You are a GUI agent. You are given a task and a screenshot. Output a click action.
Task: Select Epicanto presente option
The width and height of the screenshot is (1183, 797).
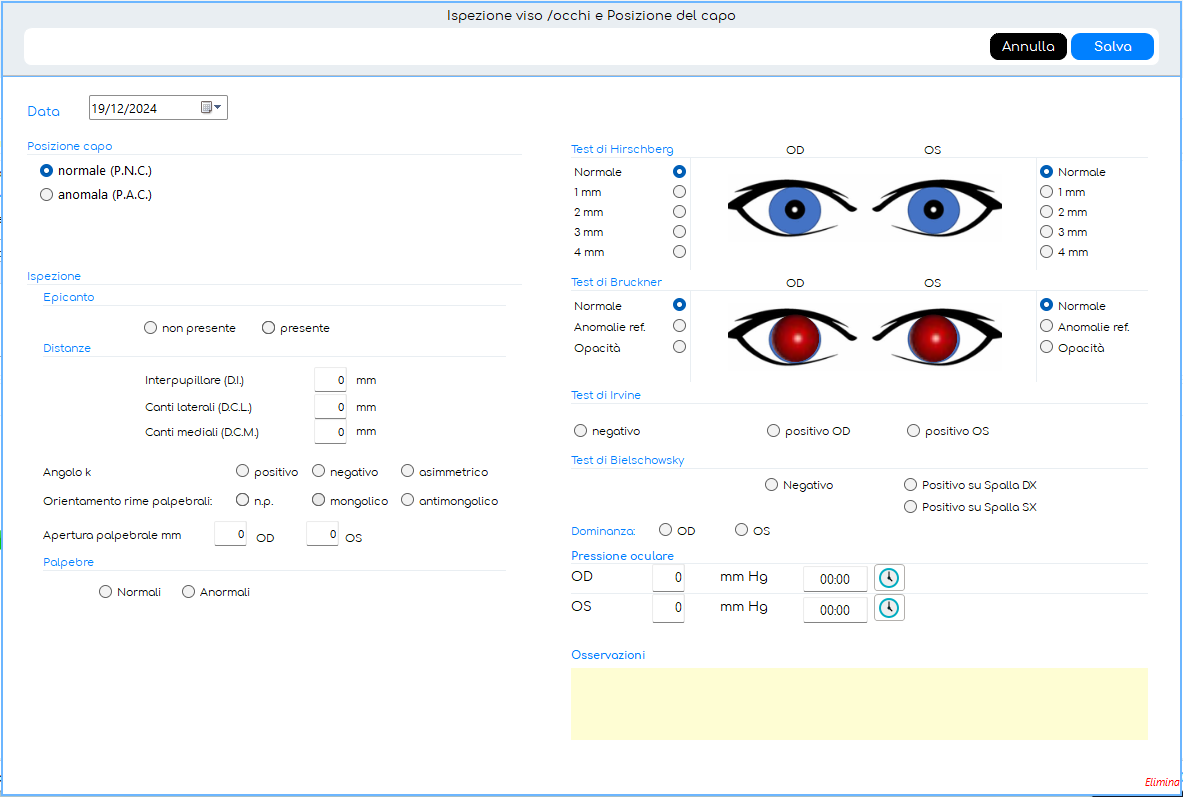[x=268, y=328]
